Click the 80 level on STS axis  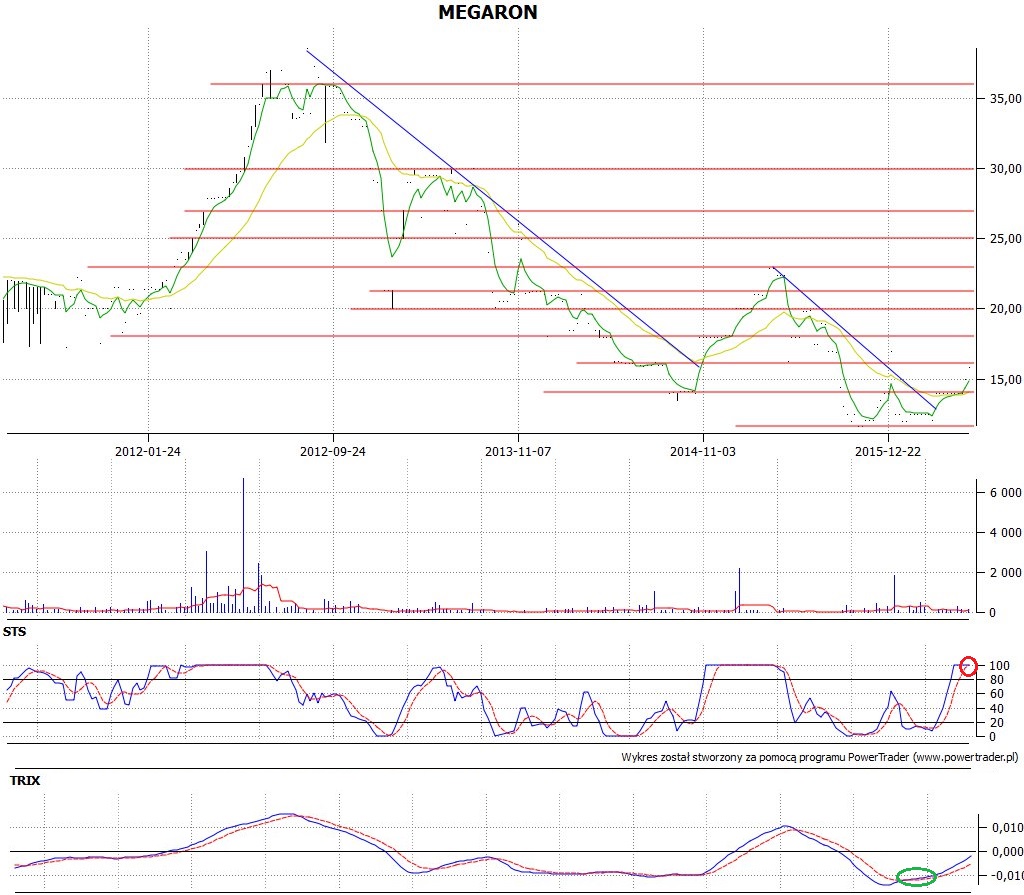[x=997, y=680]
